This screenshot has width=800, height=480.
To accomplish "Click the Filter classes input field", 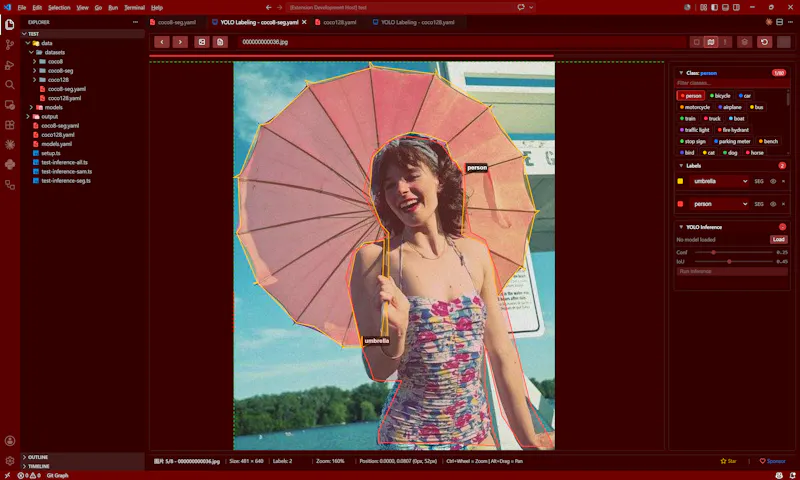I will point(732,83).
